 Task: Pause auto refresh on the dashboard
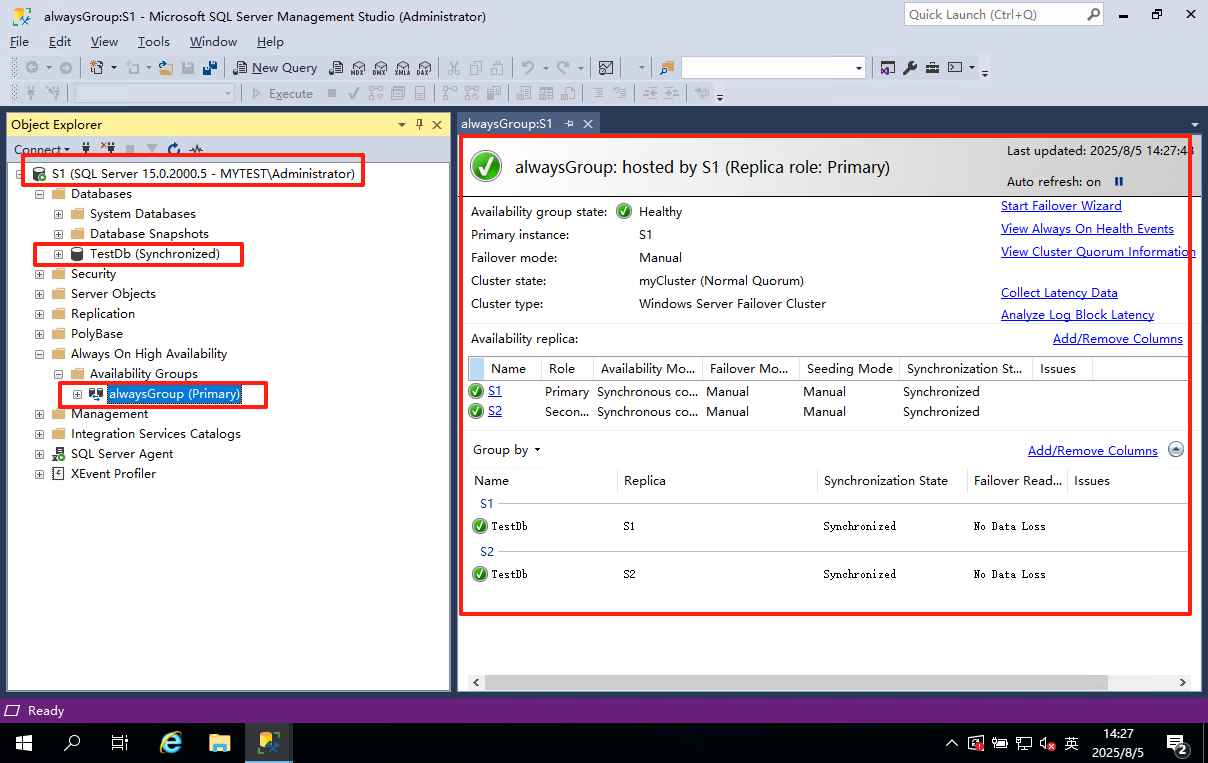click(x=1119, y=182)
